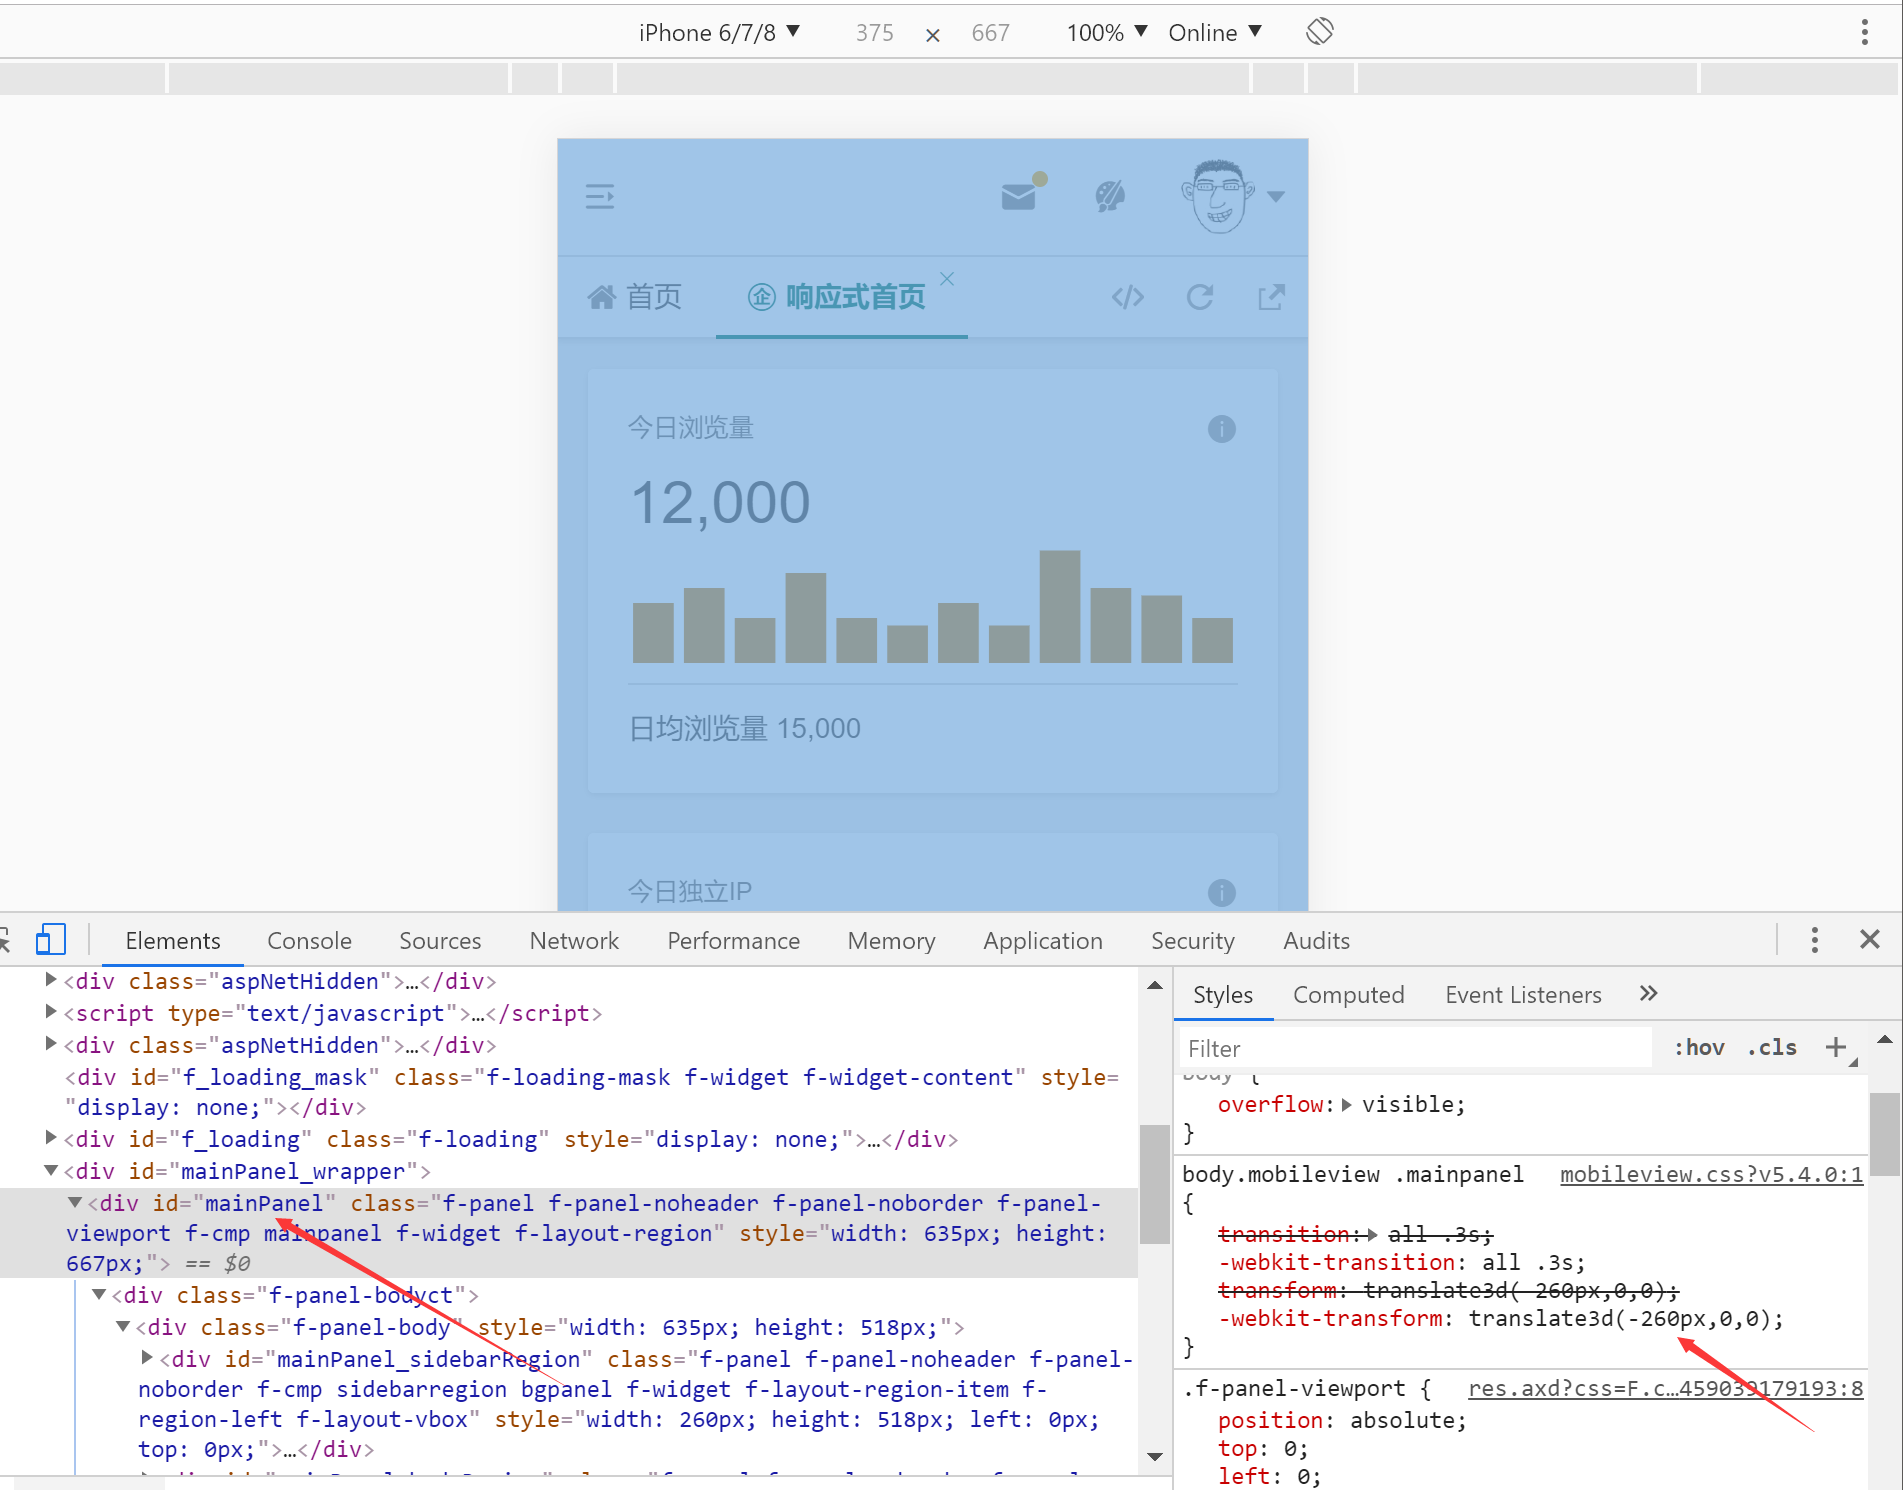Switch to the 首页 home tab
The image size is (1903, 1490).
coord(635,297)
